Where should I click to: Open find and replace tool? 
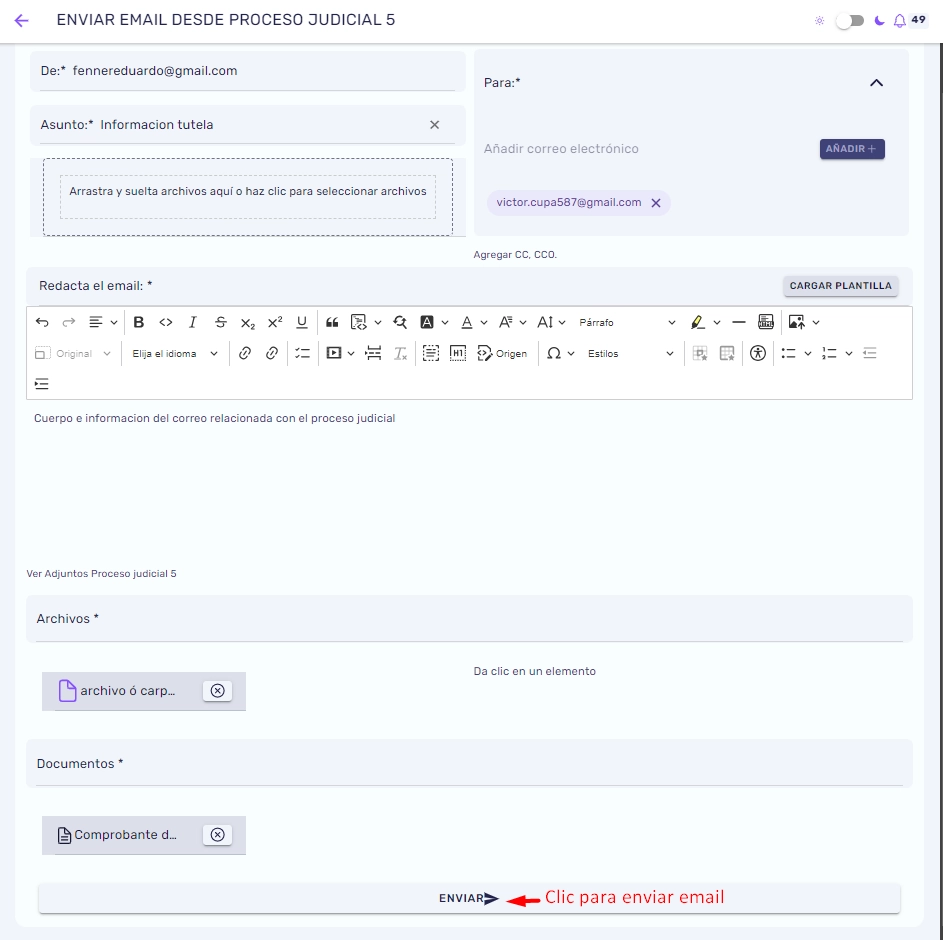400,322
